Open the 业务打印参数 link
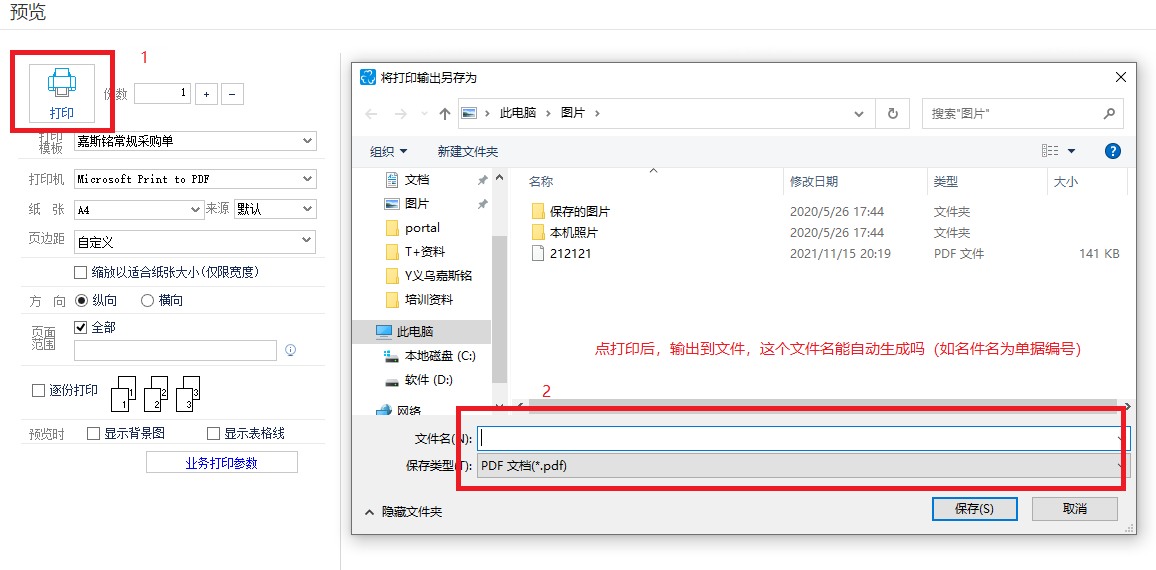 222,463
